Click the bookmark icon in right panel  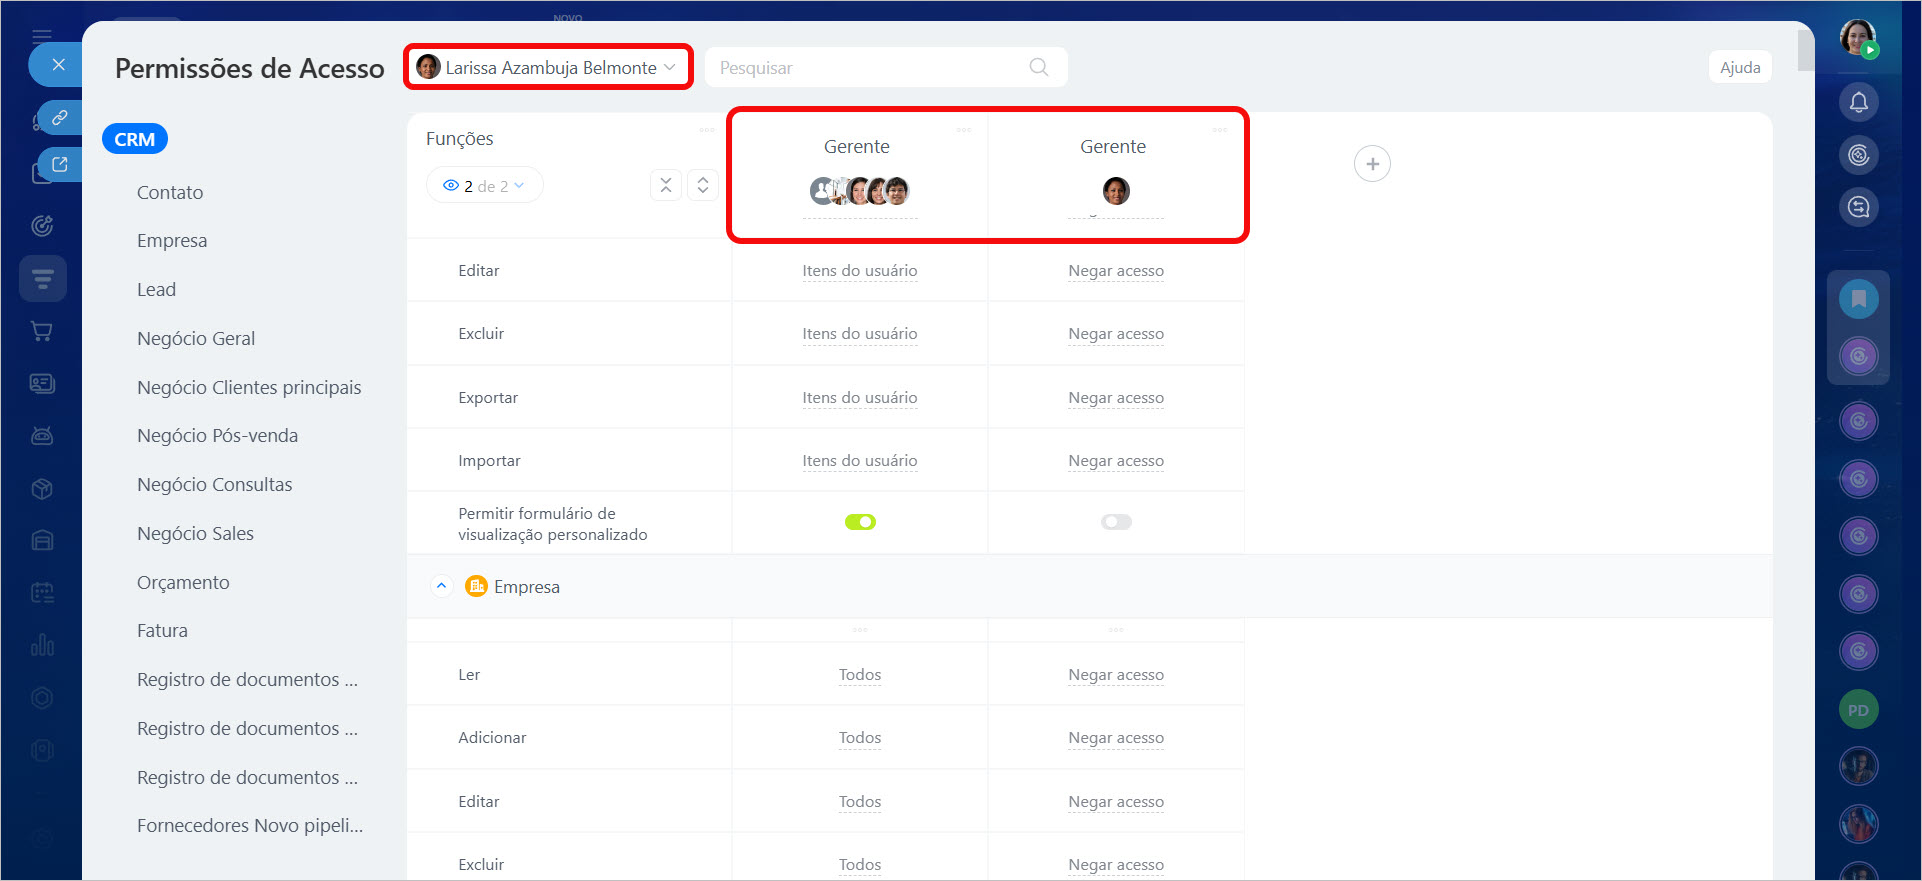coord(1858,299)
